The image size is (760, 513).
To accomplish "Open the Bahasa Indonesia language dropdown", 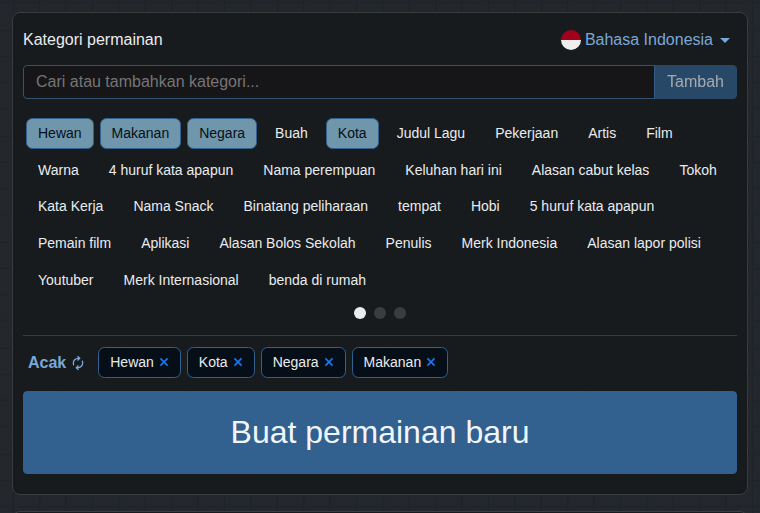I will click(657, 40).
